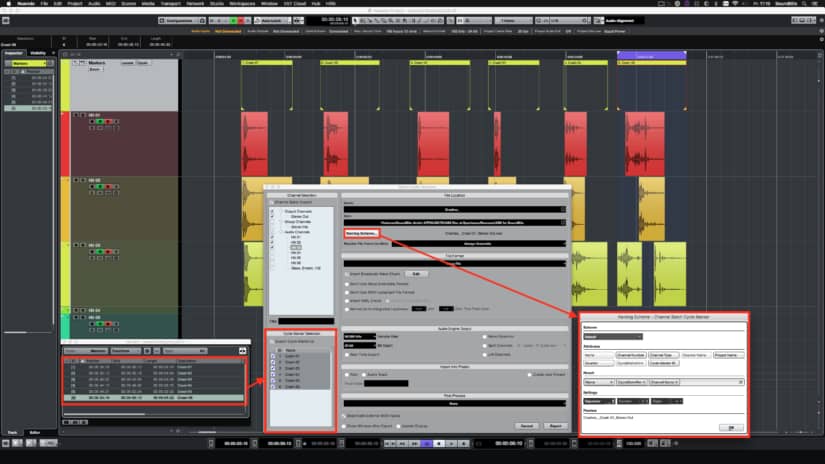Click the Naming Scheme... button
825x464 pixels.
click(361, 233)
